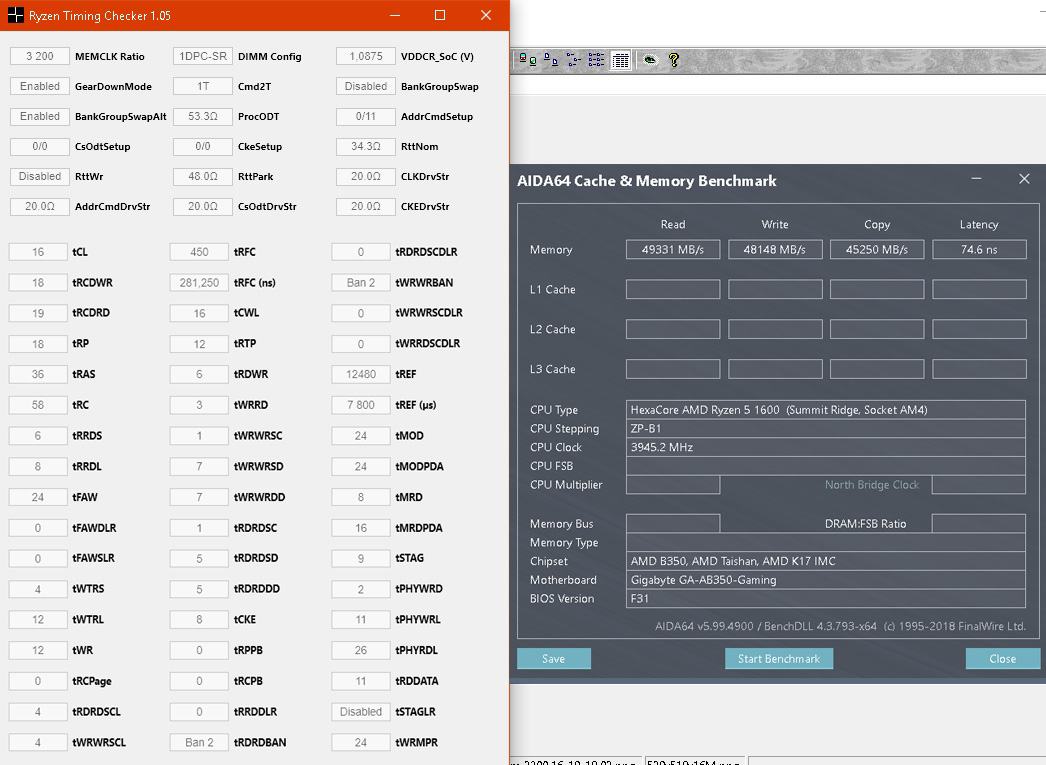
Task: Click the CPU Type field HexaCore AMD Ryzen
Action: pos(825,410)
